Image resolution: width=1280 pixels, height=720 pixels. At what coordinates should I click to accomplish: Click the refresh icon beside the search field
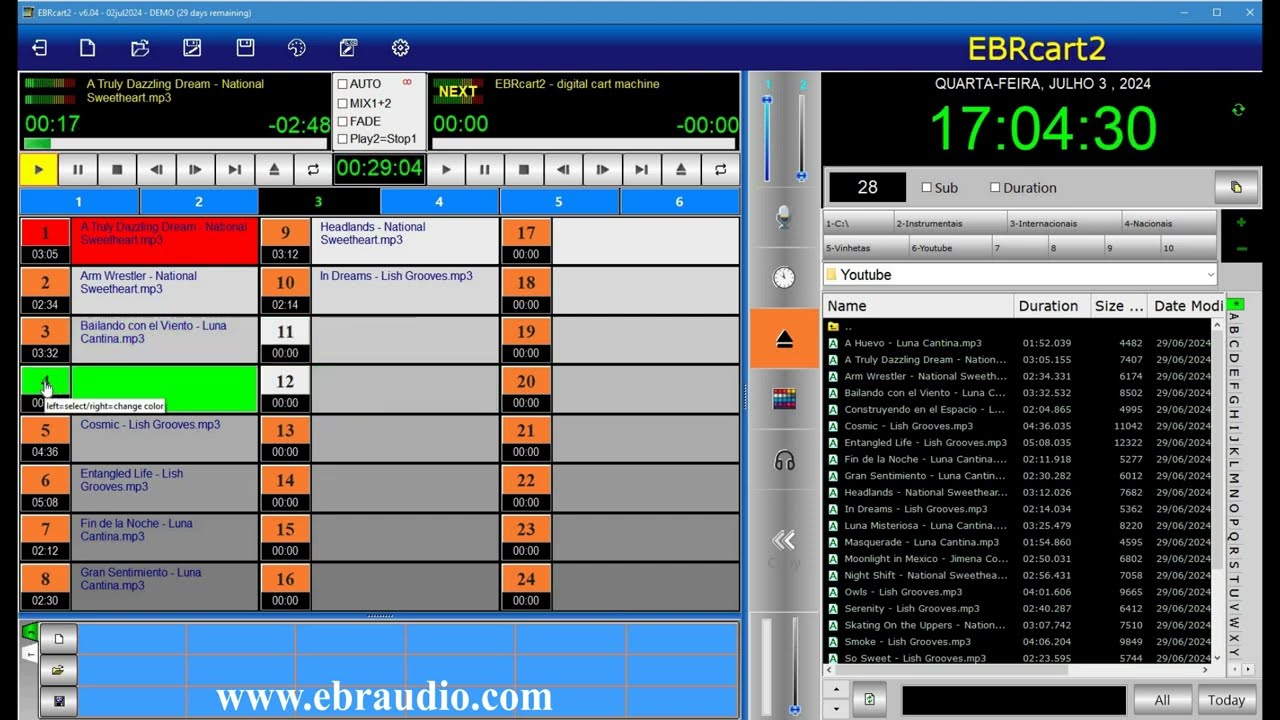coord(869,700)
